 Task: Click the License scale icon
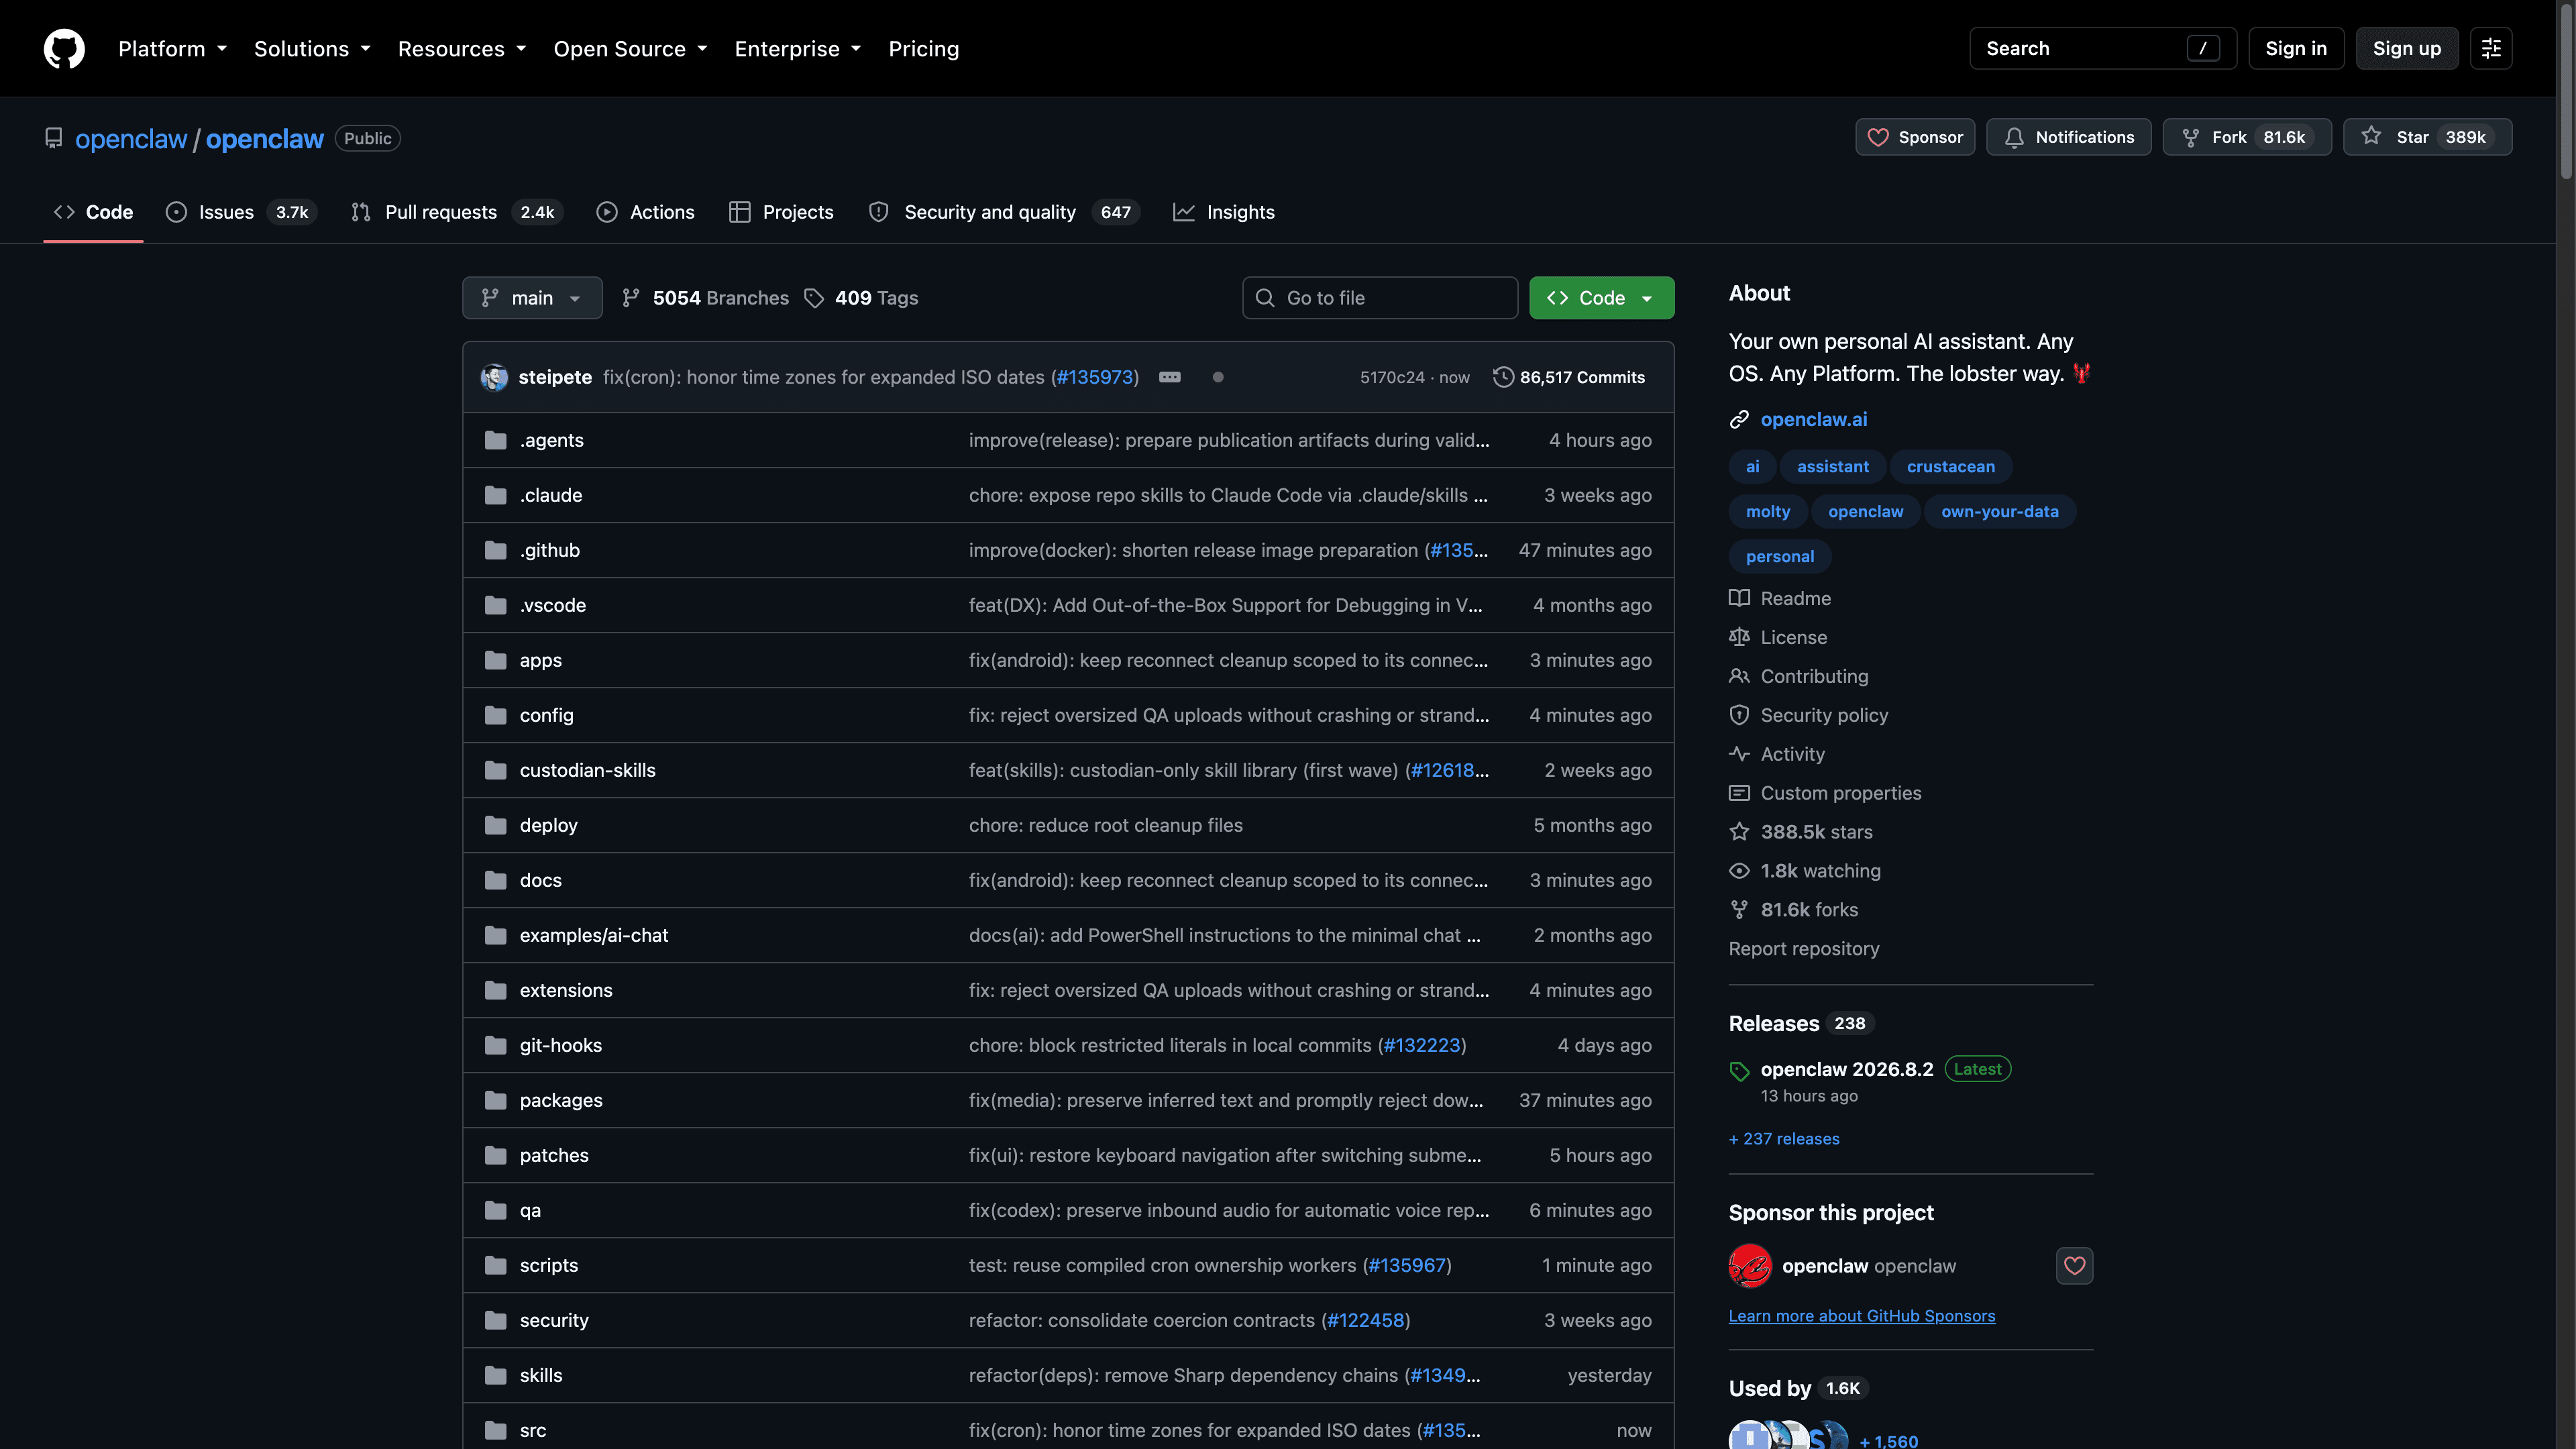pos(1739,637)
